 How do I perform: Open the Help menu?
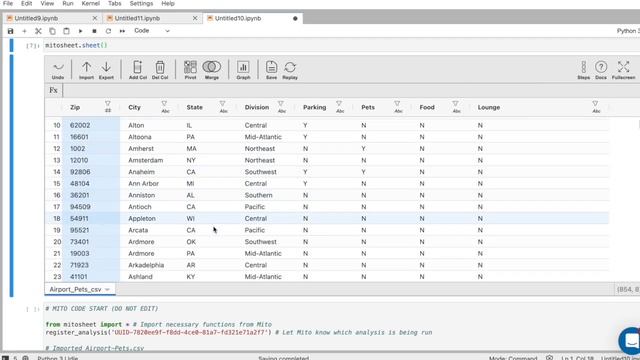[x=168, y=4]
